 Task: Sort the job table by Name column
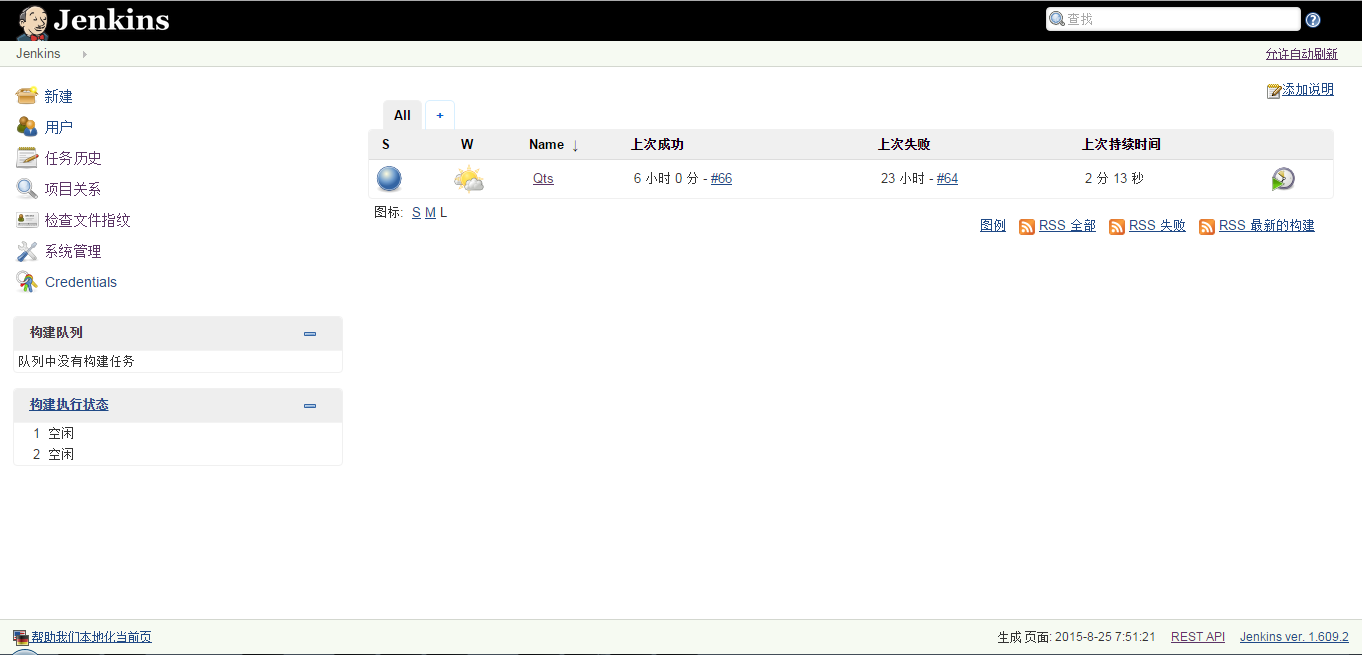coord(546,145)
